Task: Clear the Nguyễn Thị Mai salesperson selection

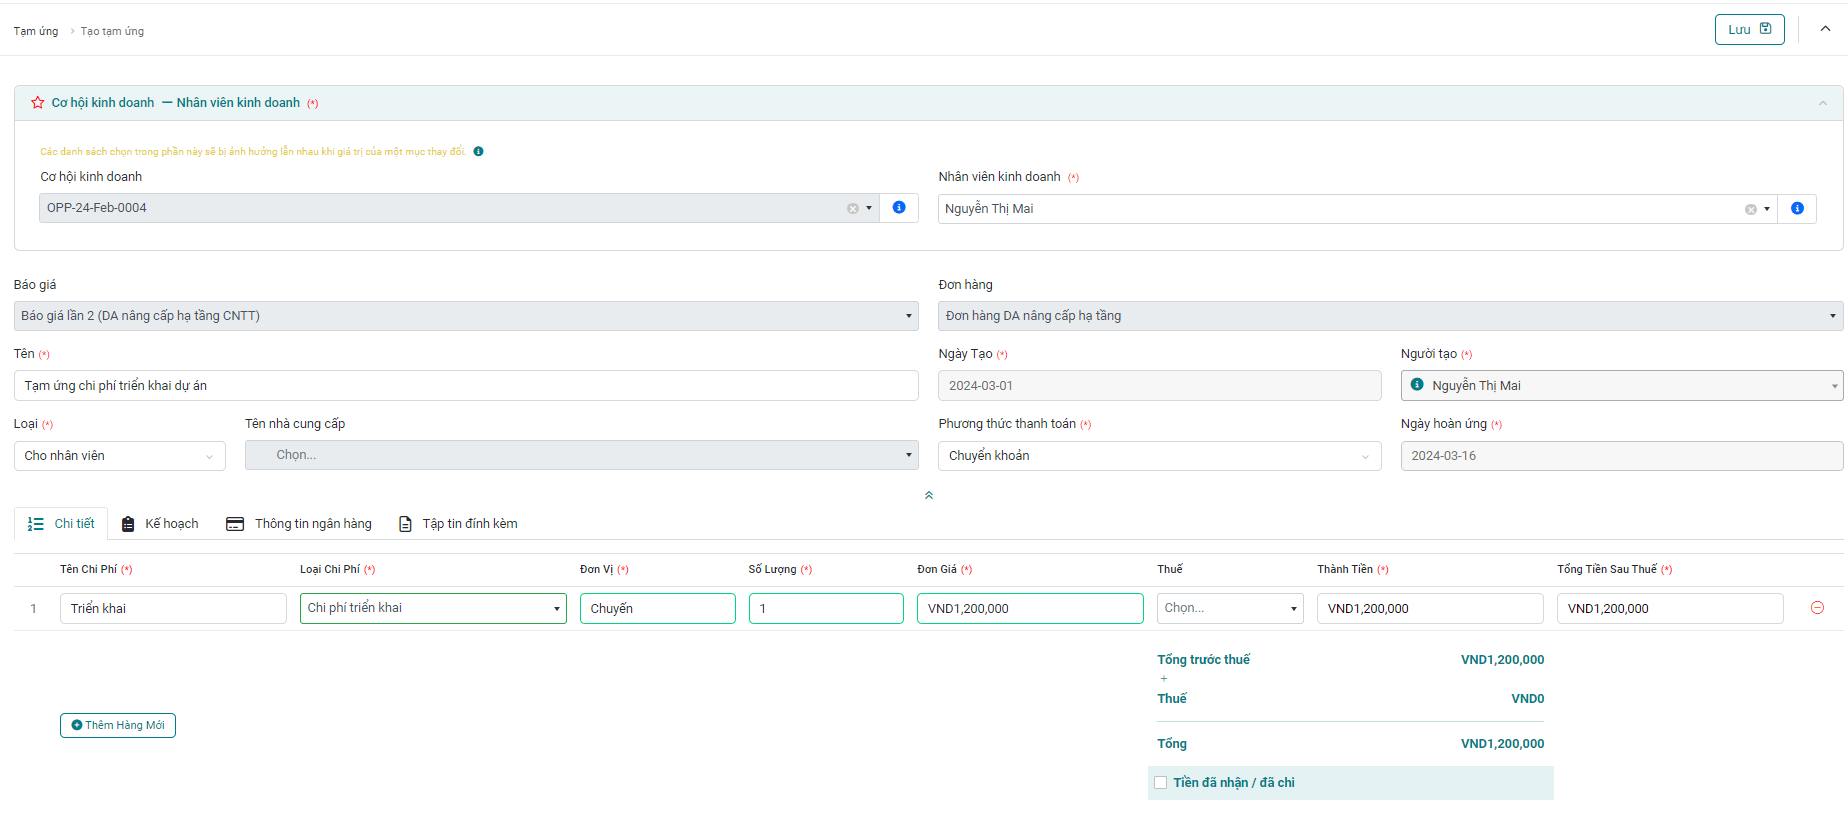Action: point(1750,210)
